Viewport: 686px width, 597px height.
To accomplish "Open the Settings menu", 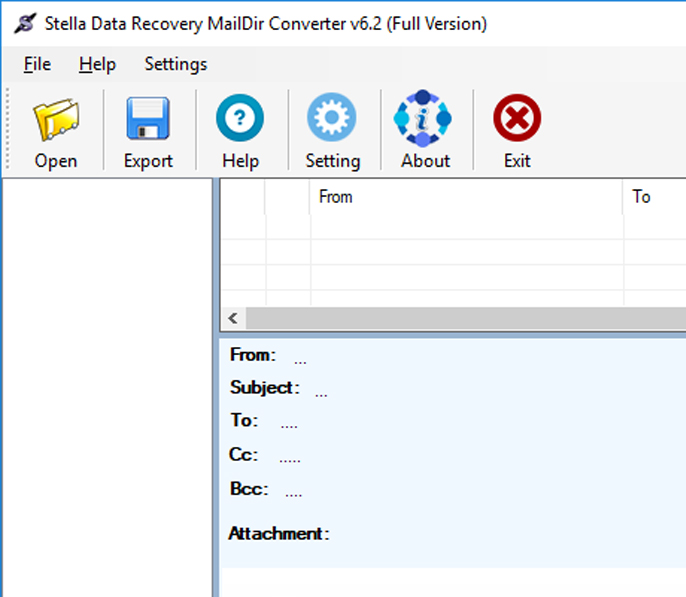I will point(176,64).
